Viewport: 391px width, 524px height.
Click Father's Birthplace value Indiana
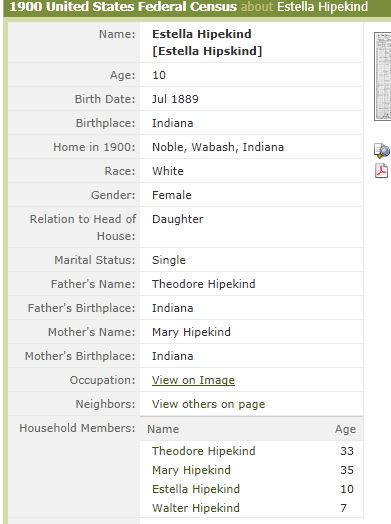click(x=172, y=308)
